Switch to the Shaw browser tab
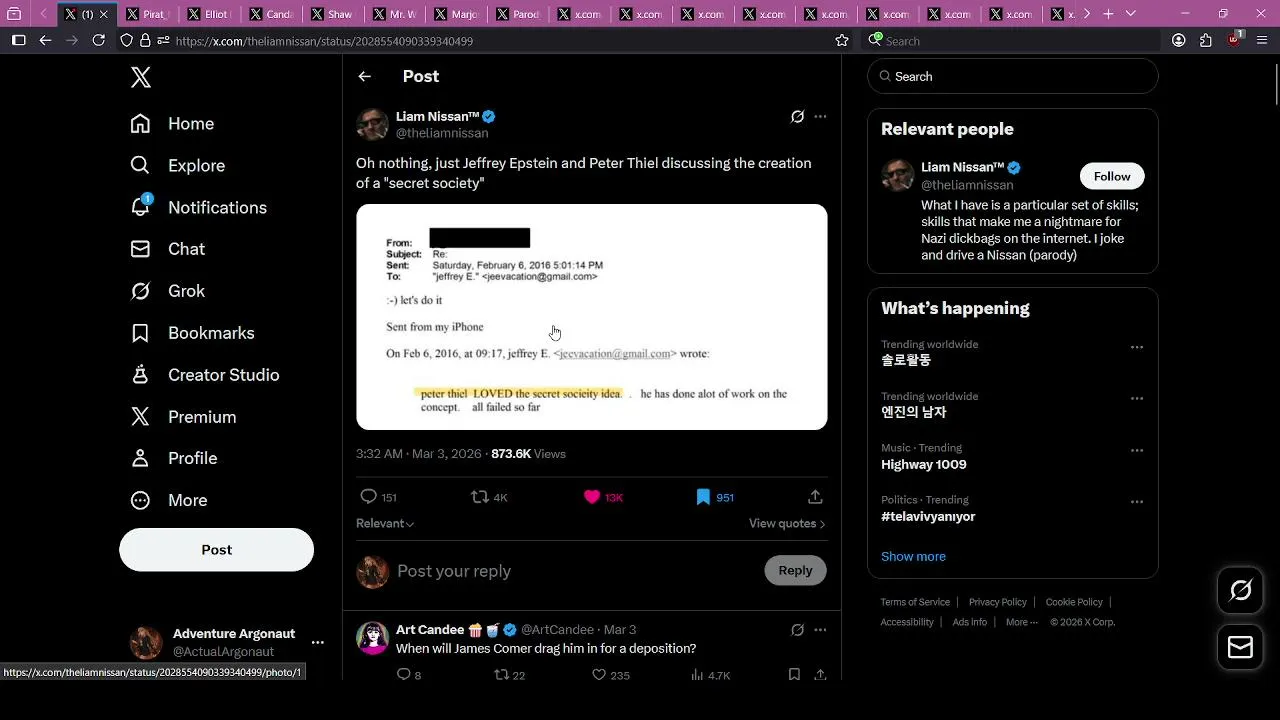 [x=333, y=14]
